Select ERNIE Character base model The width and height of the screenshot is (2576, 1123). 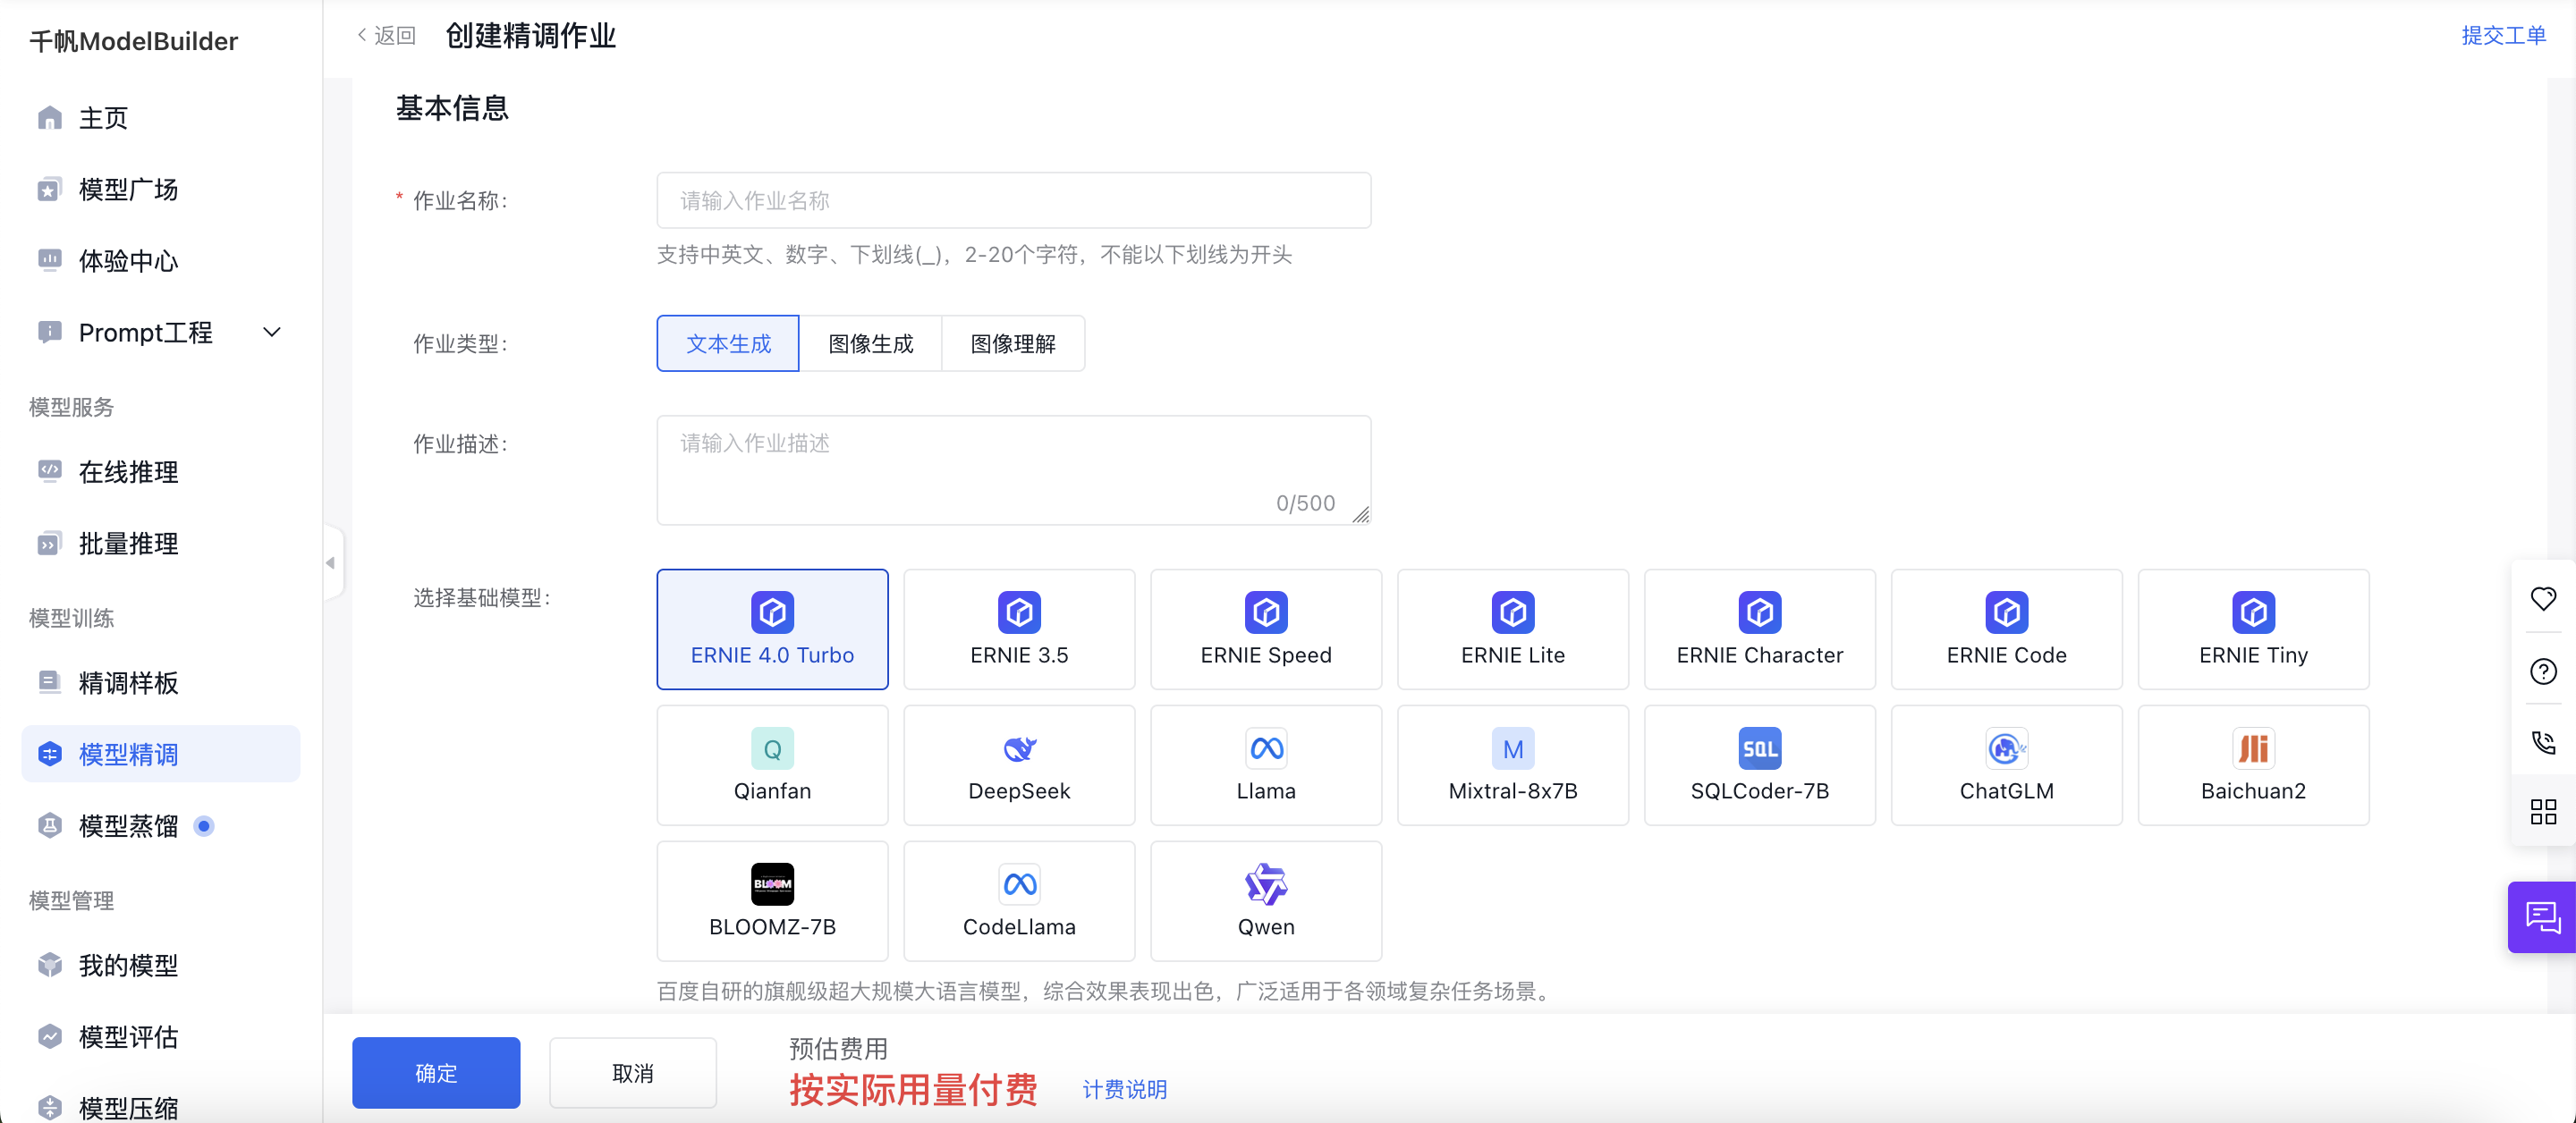pyautogui.click(x=1759, y=629)
